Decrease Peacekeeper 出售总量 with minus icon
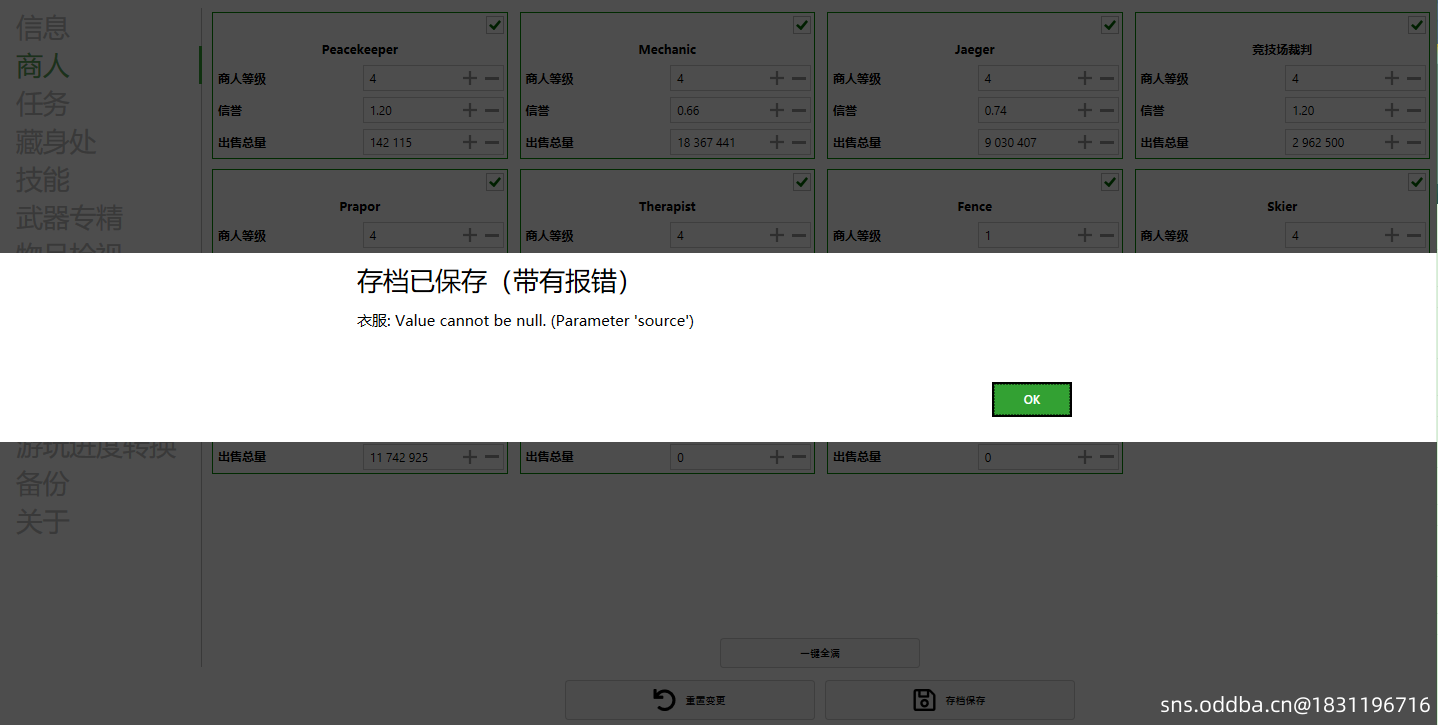Image resolution: width=1438 pixels, height=725 pixels. (x=492, y=142)
